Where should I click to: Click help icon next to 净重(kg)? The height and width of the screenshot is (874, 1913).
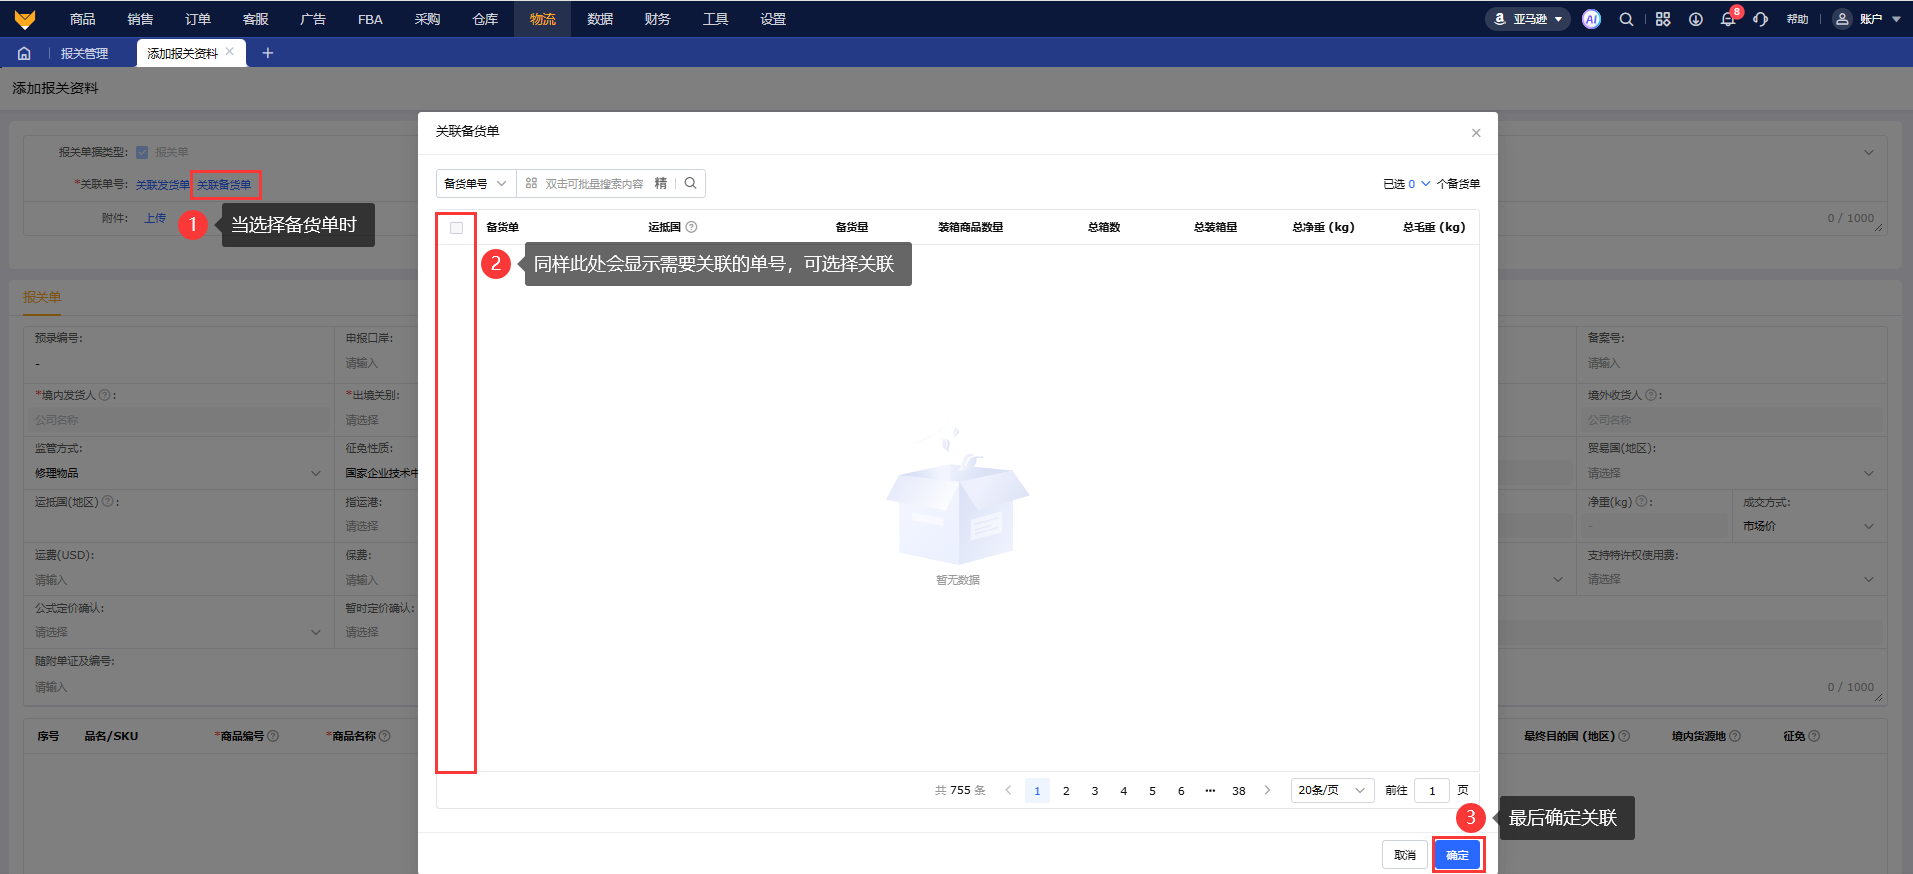coord(1641,502)
